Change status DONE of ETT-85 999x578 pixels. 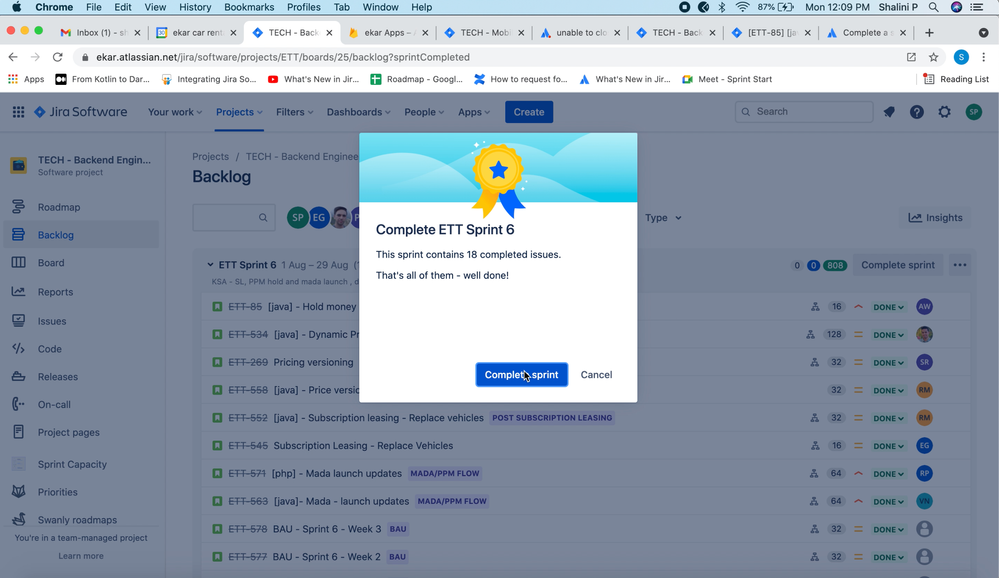point(888,307)
